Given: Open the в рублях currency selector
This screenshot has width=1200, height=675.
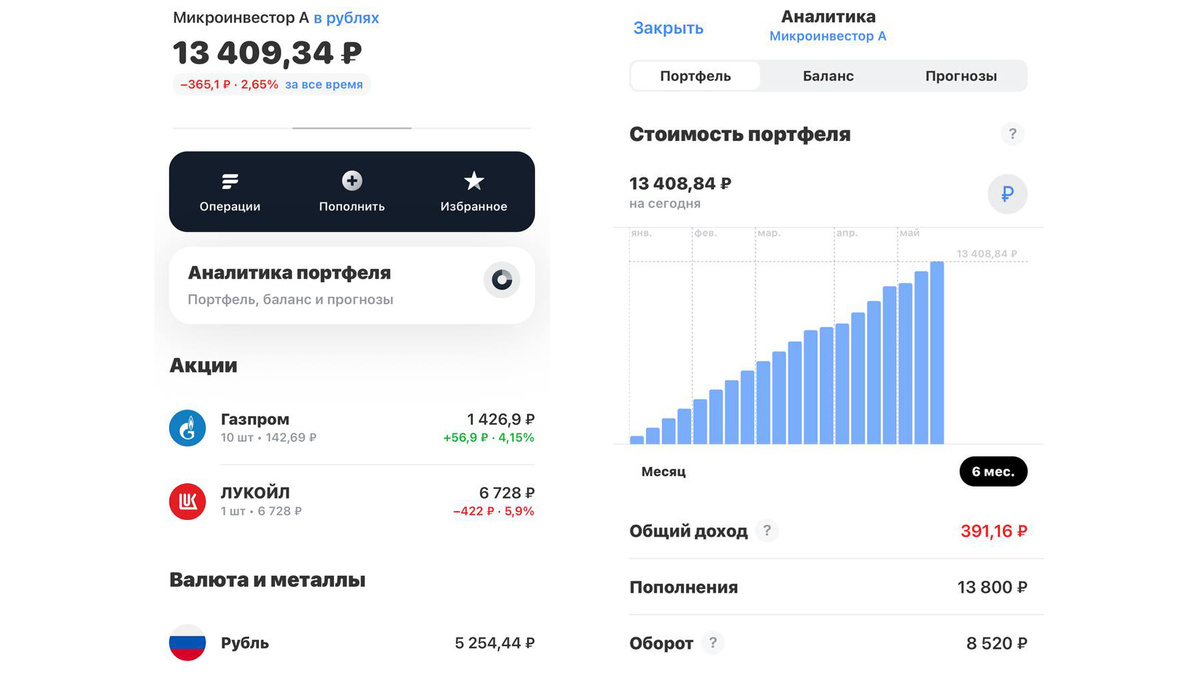Looking at the screenshot, I should point(345,17).
